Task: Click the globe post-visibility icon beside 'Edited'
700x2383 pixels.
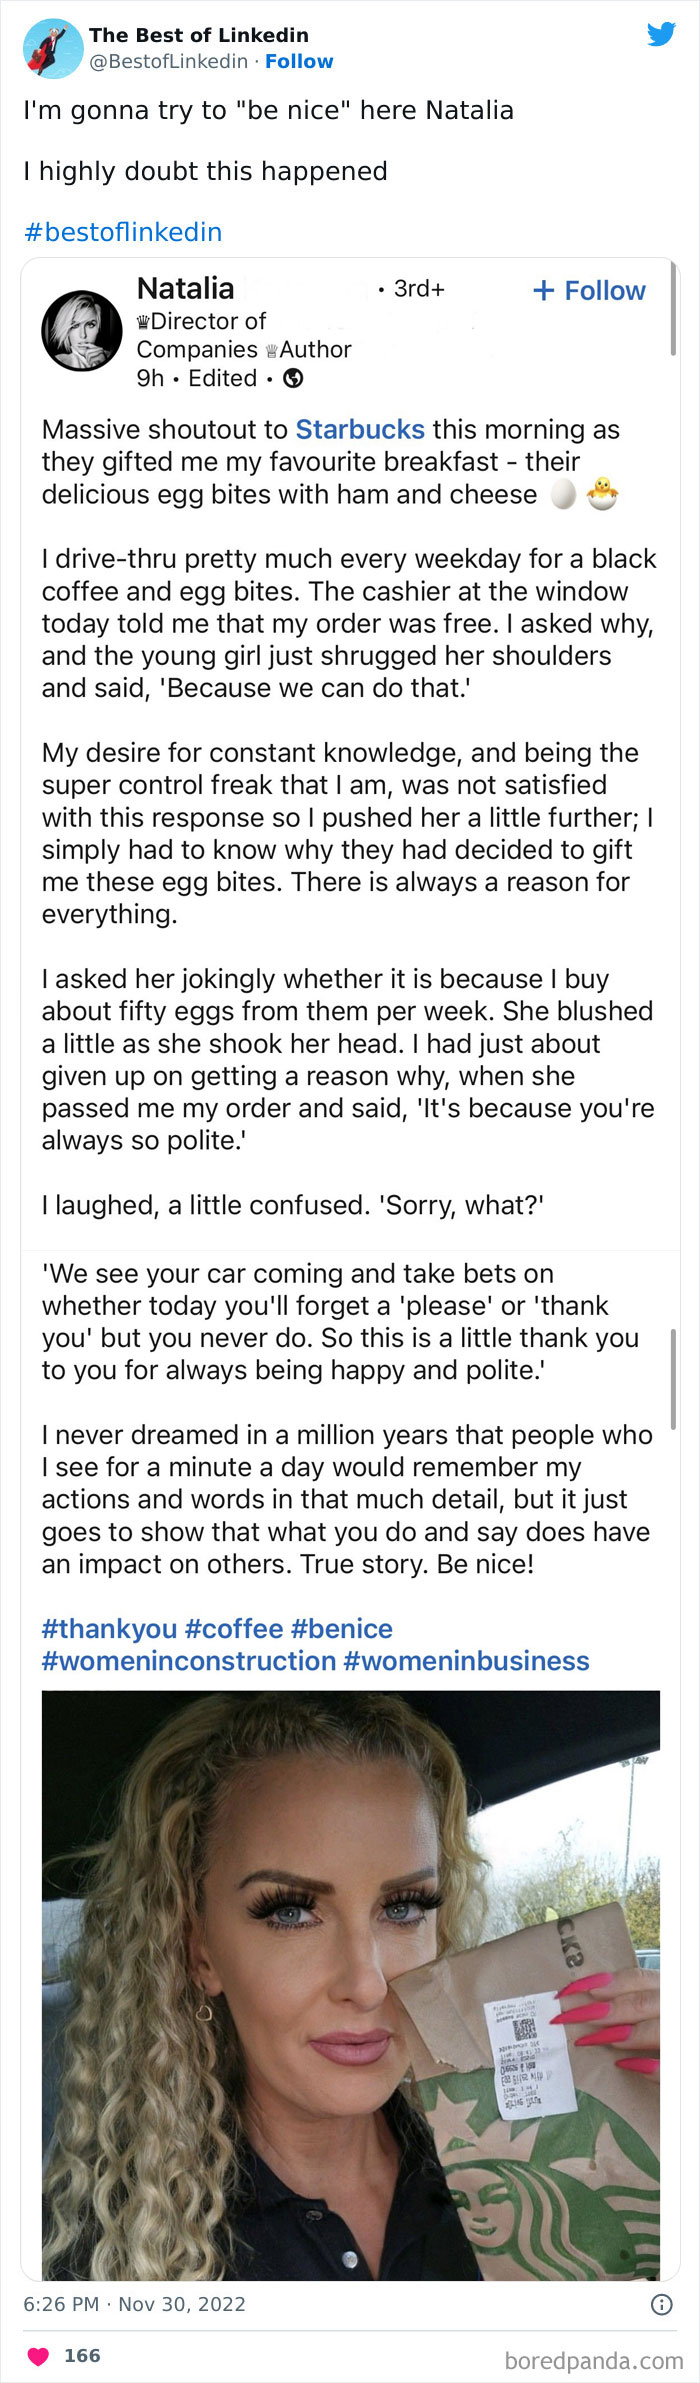Action: tap(291, 378)
